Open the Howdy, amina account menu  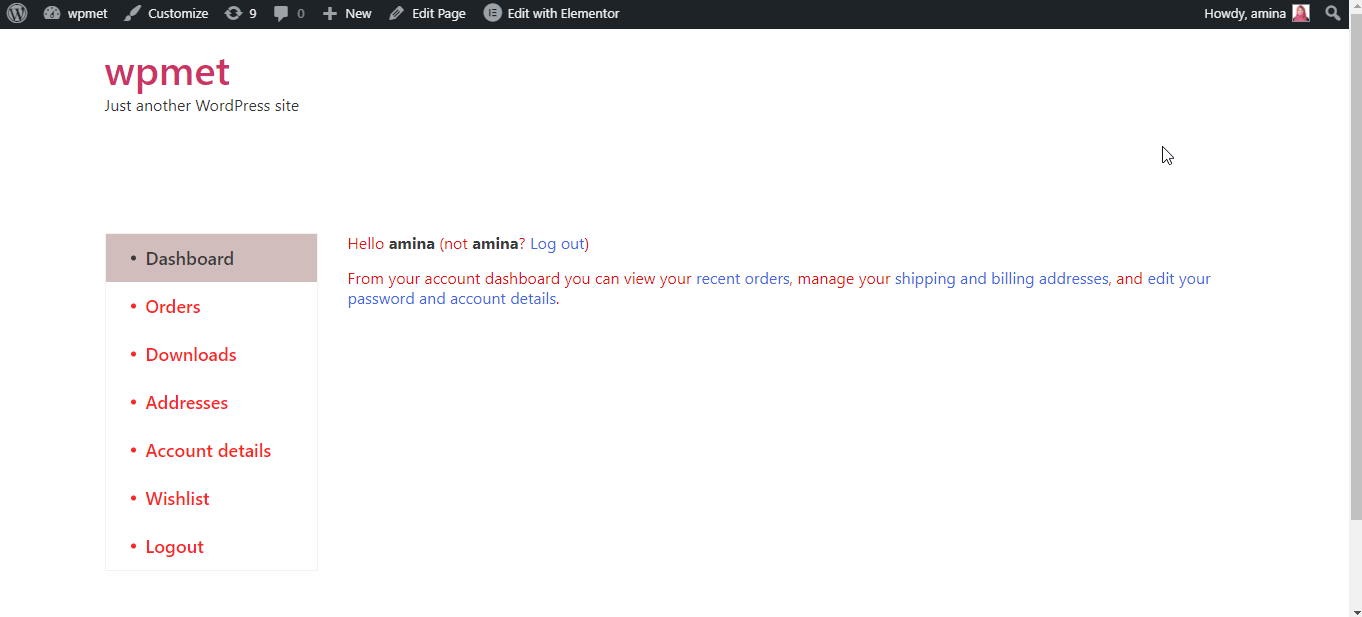[1257, 14]
